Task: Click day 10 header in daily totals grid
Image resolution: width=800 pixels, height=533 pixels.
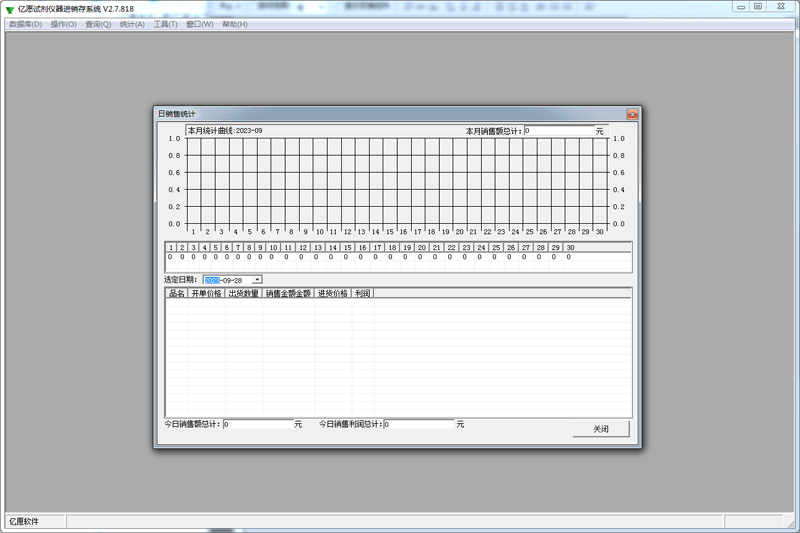Action: pyautogui.click(x=273, y=247)
